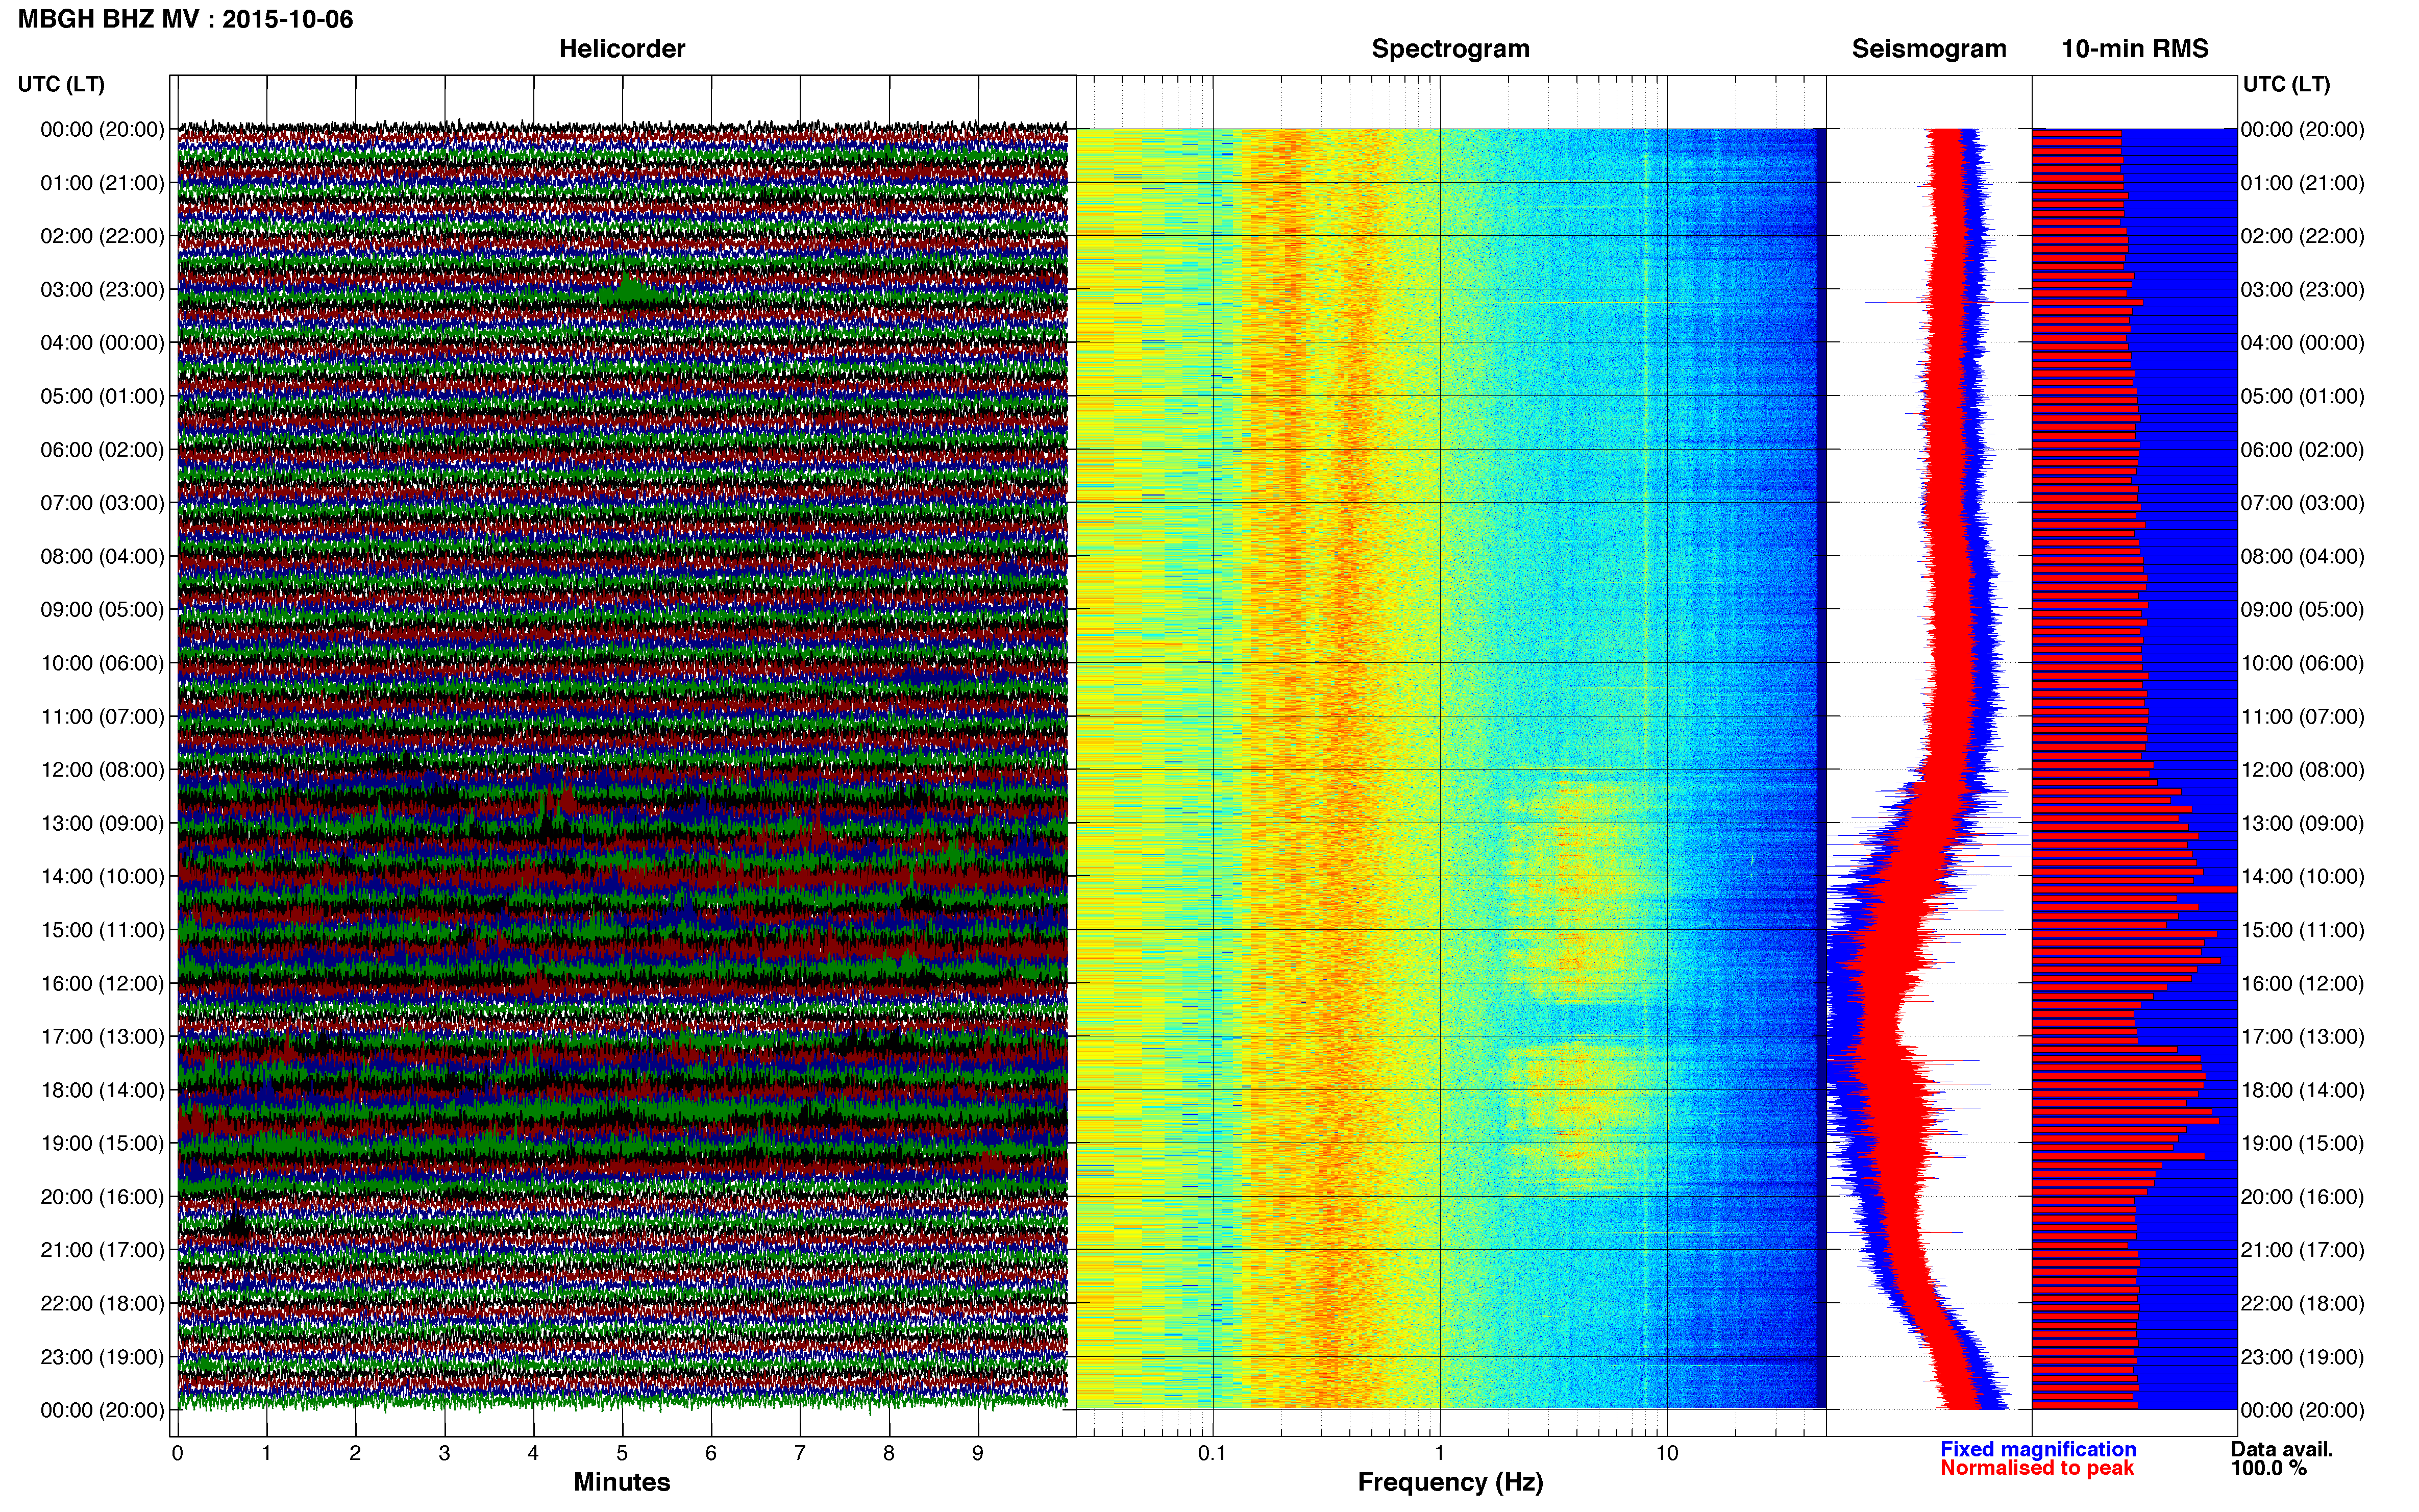
Task: Click the 'UTC (LT)' label beside the 10-min RMS
Action: (2286, 84)
